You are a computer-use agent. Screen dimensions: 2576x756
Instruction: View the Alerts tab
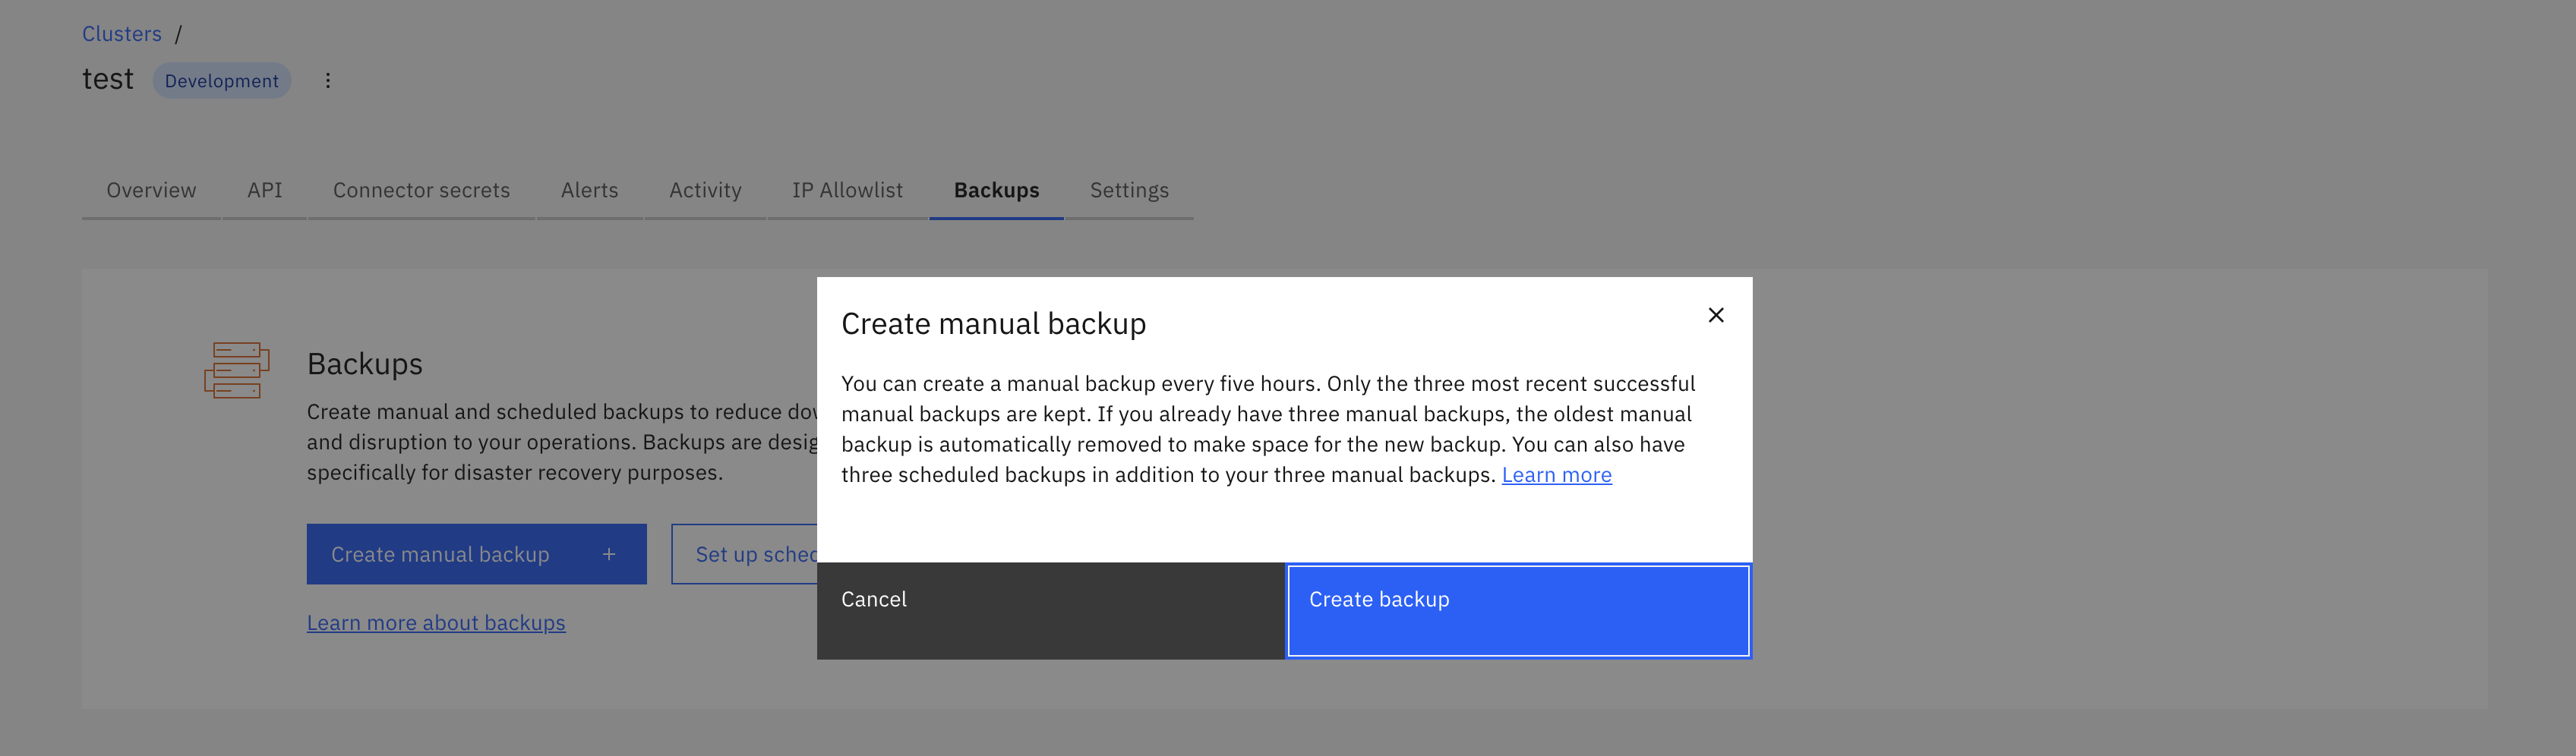(589, 190)
